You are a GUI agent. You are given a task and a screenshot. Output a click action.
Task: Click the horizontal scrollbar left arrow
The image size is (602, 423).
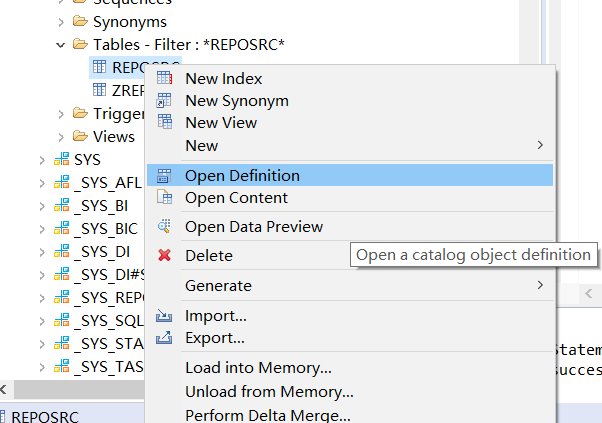(4, 390)
